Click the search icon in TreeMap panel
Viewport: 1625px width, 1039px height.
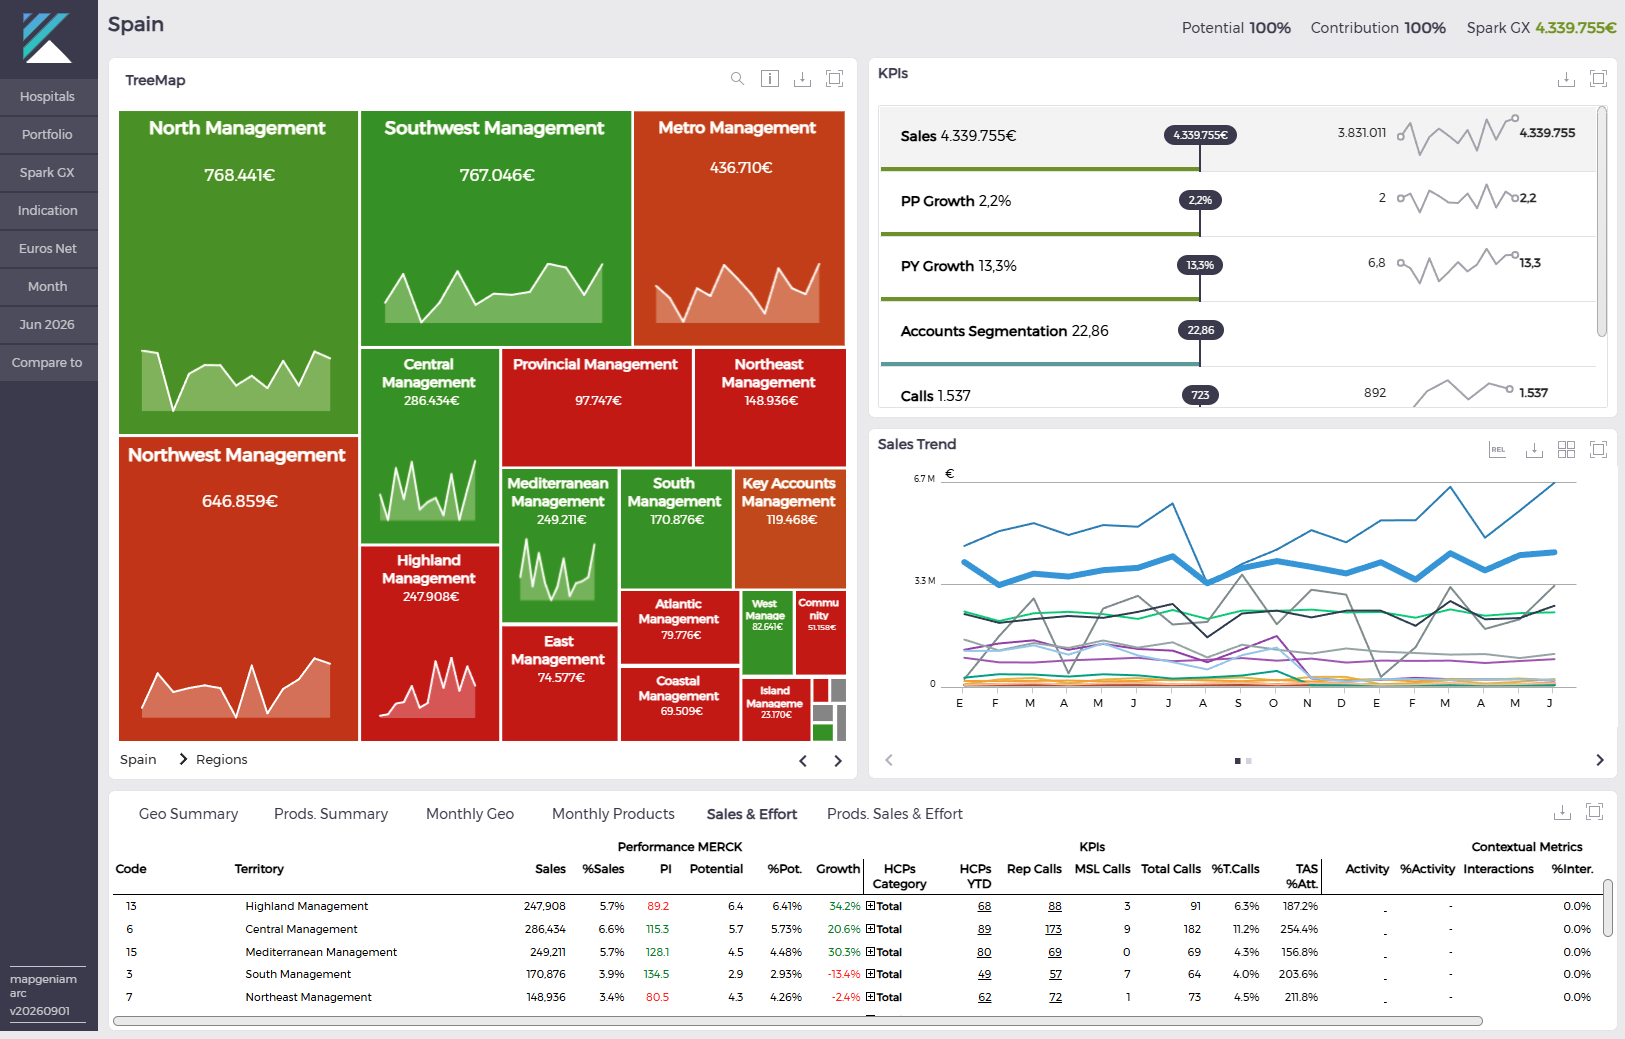coord(737,79)
